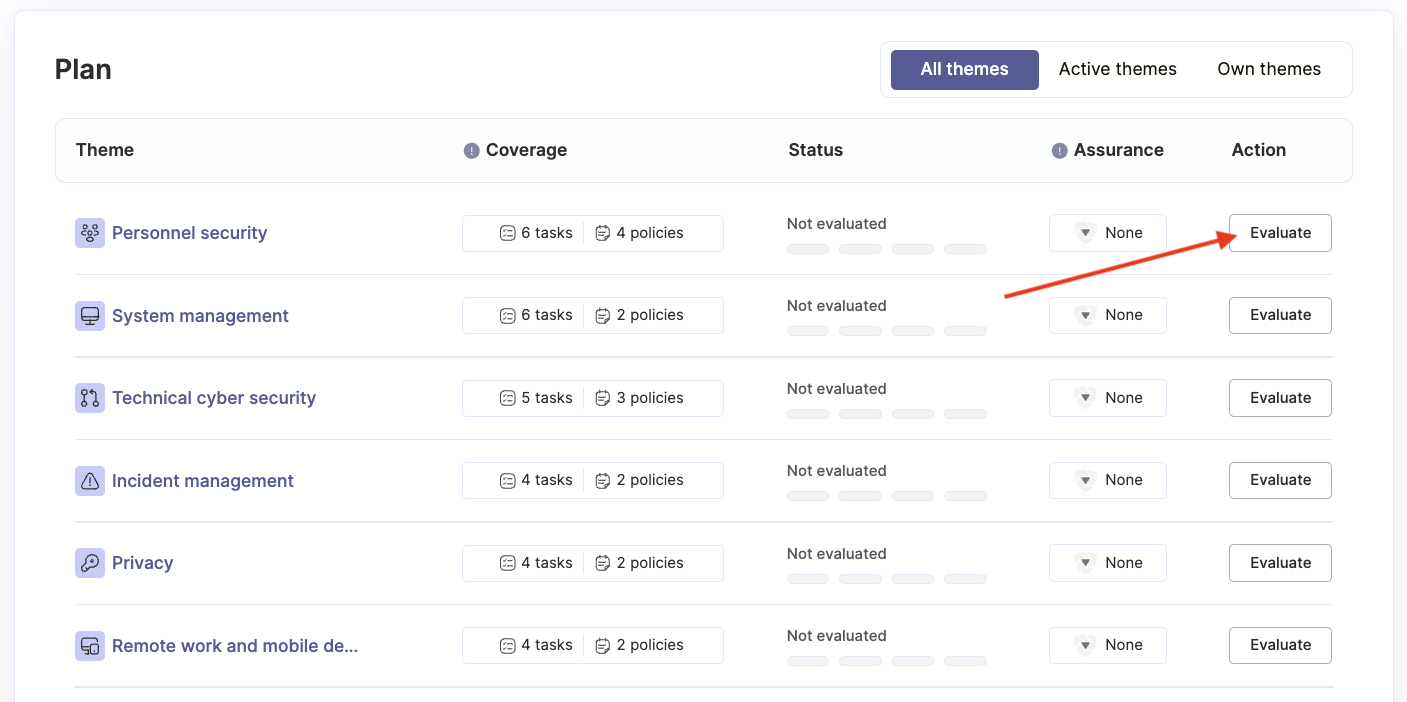
Task: Click tasks icon in System management row
Action: coord(507,315)
